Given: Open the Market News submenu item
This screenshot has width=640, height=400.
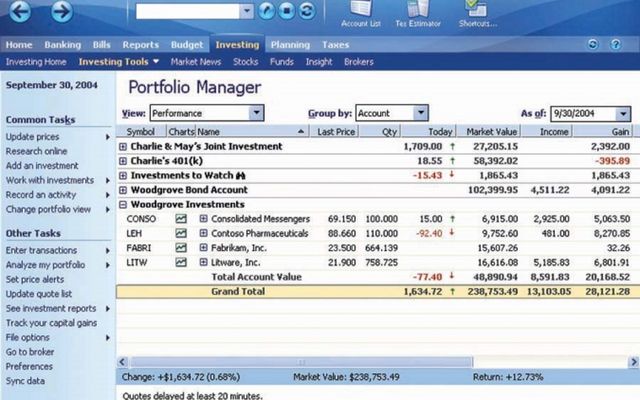Looking at the screenshot, I should point(196,62).
